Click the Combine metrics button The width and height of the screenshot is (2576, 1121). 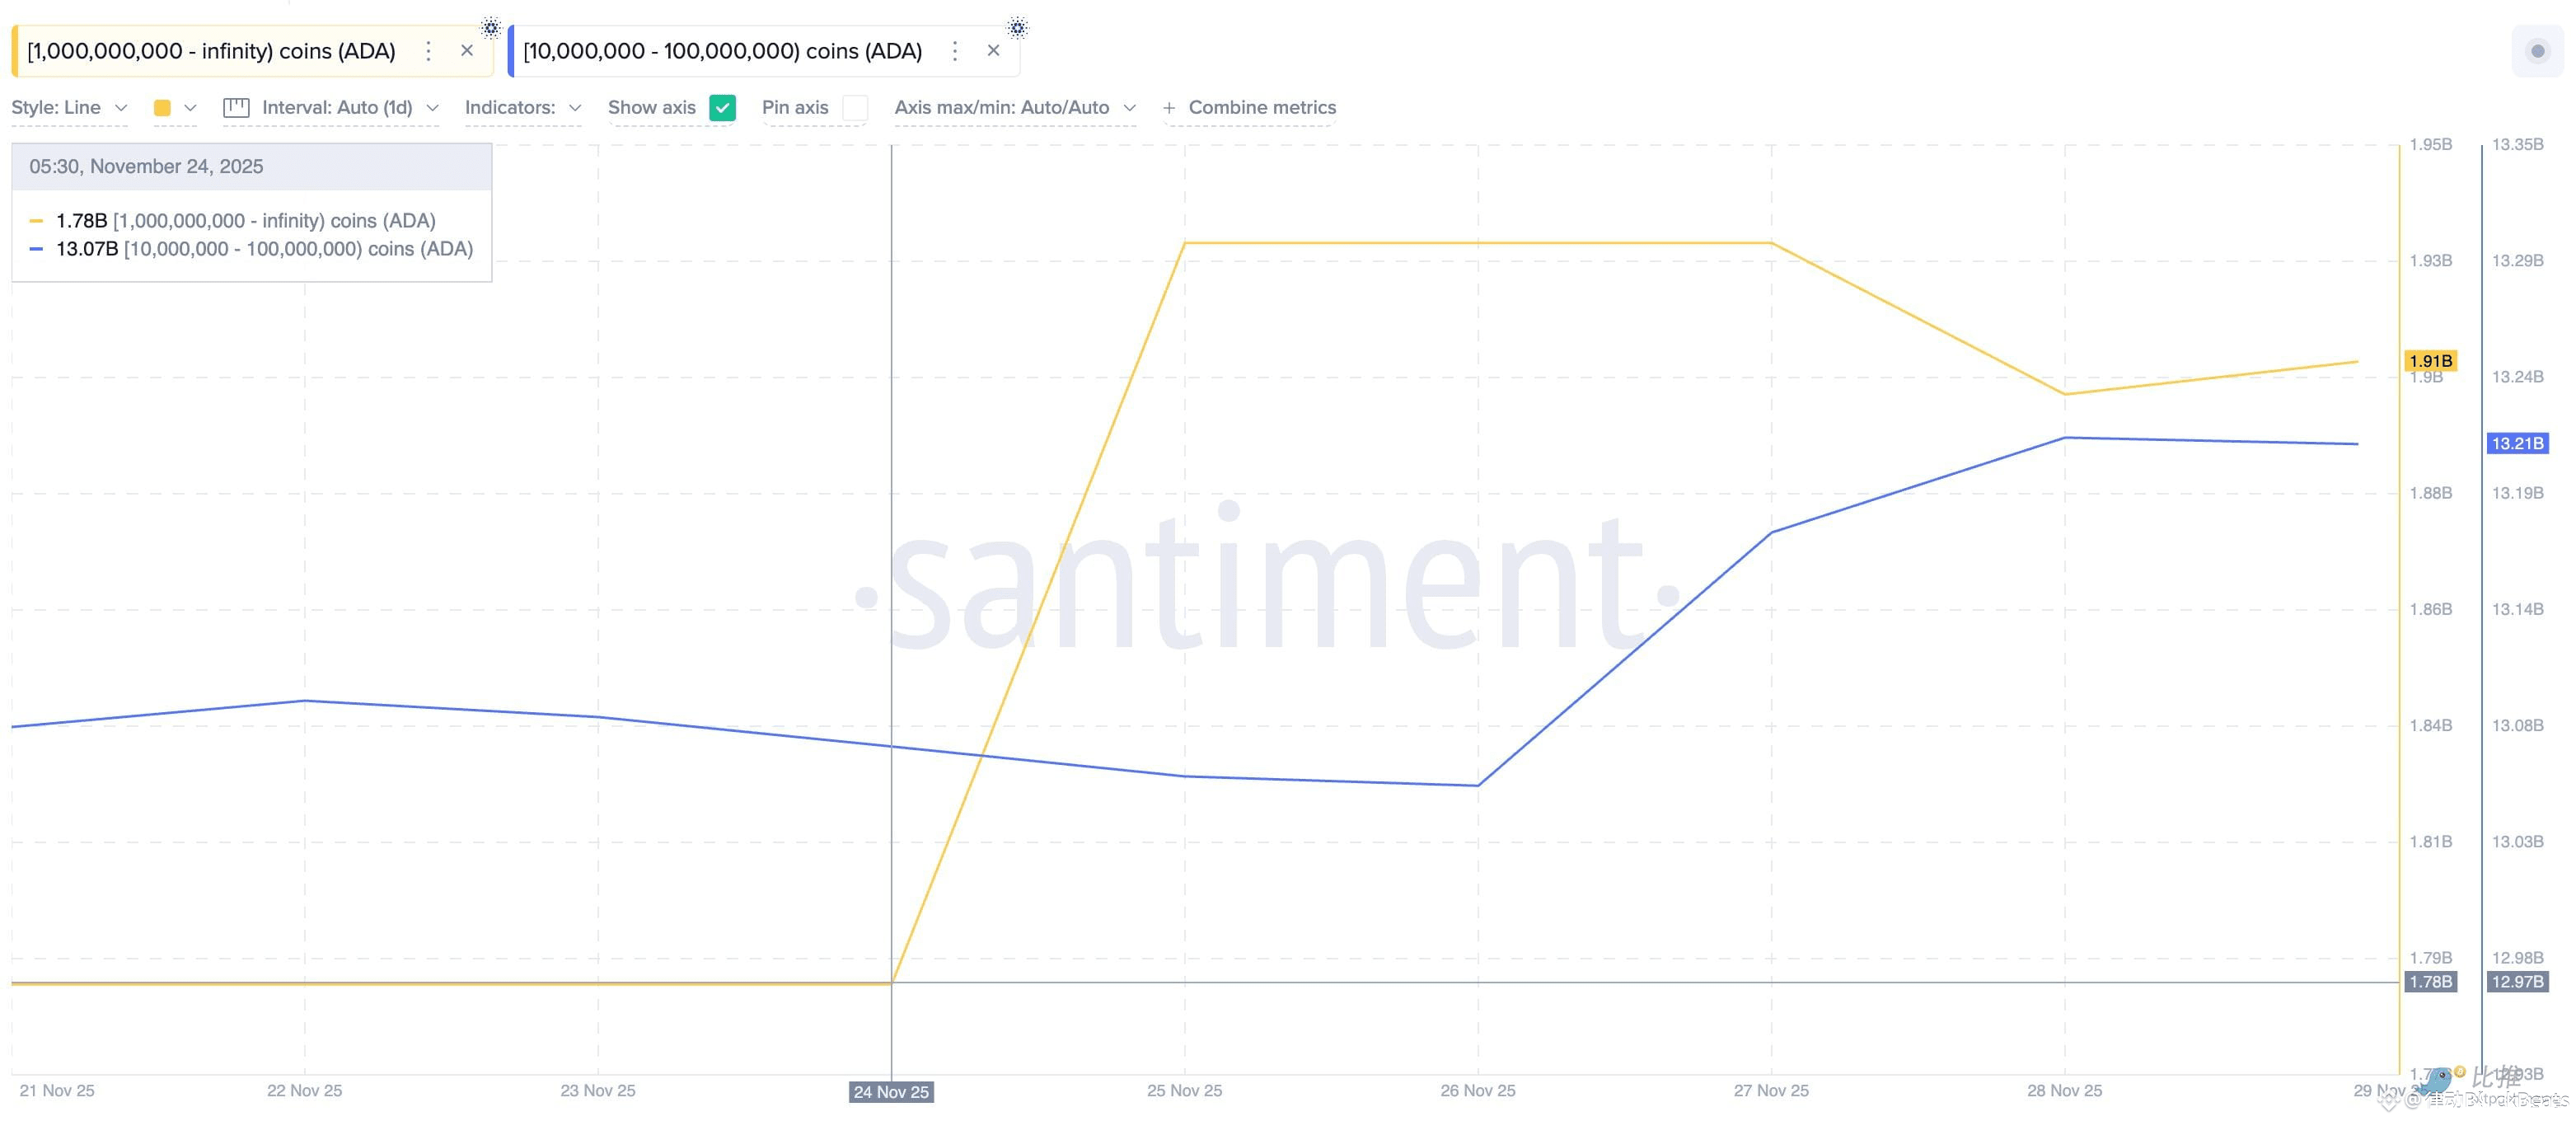point(1261,108)
